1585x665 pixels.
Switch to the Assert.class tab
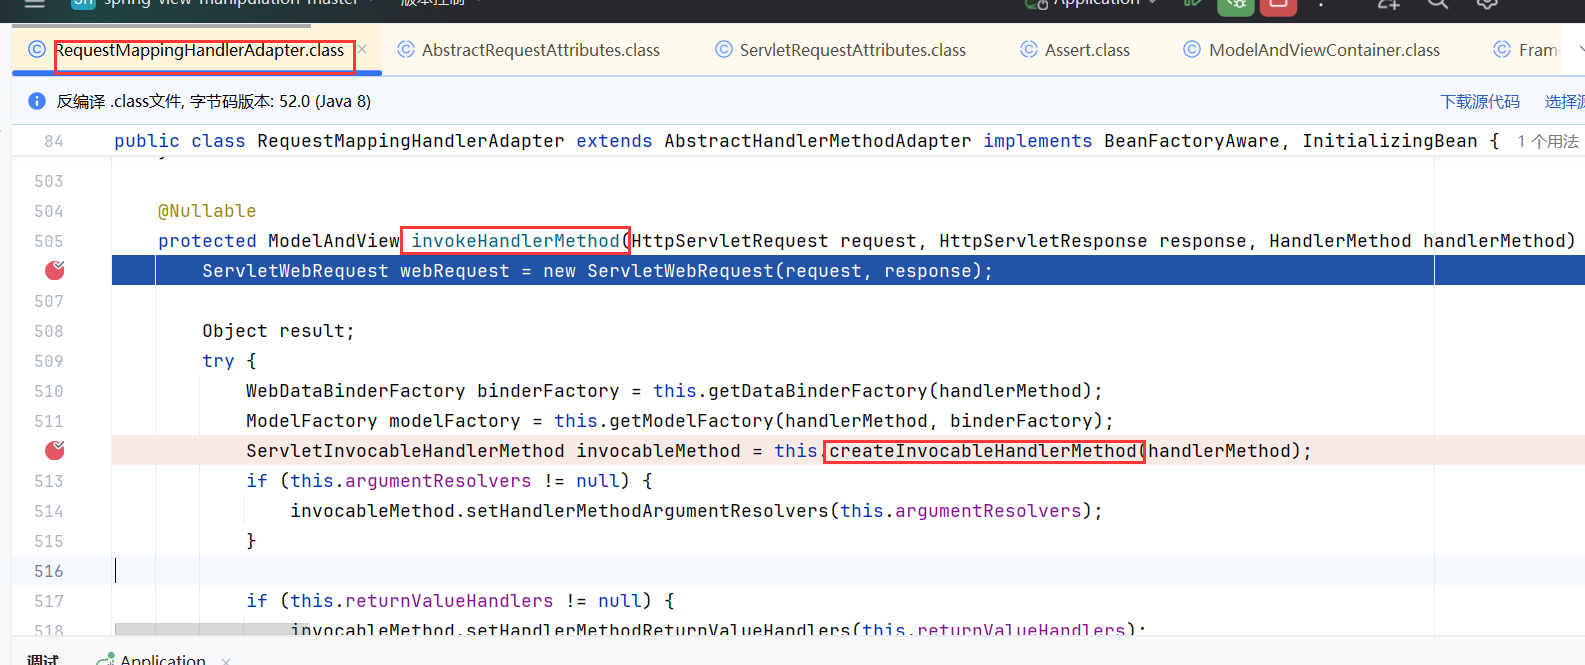click(x=1086, y=50)
